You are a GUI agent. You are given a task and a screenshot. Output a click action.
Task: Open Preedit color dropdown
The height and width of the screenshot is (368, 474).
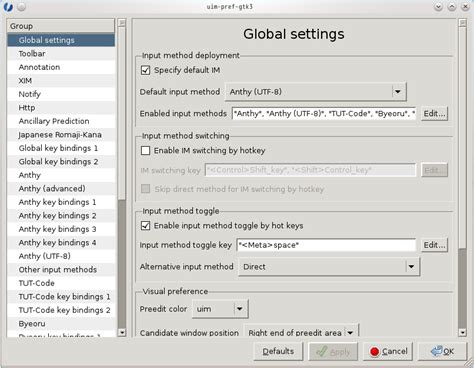(220, 309)
